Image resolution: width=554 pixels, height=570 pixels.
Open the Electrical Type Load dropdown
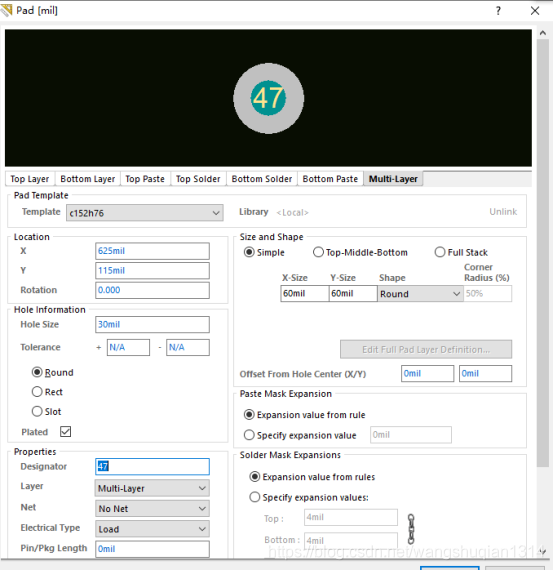(x=152, y=529)
